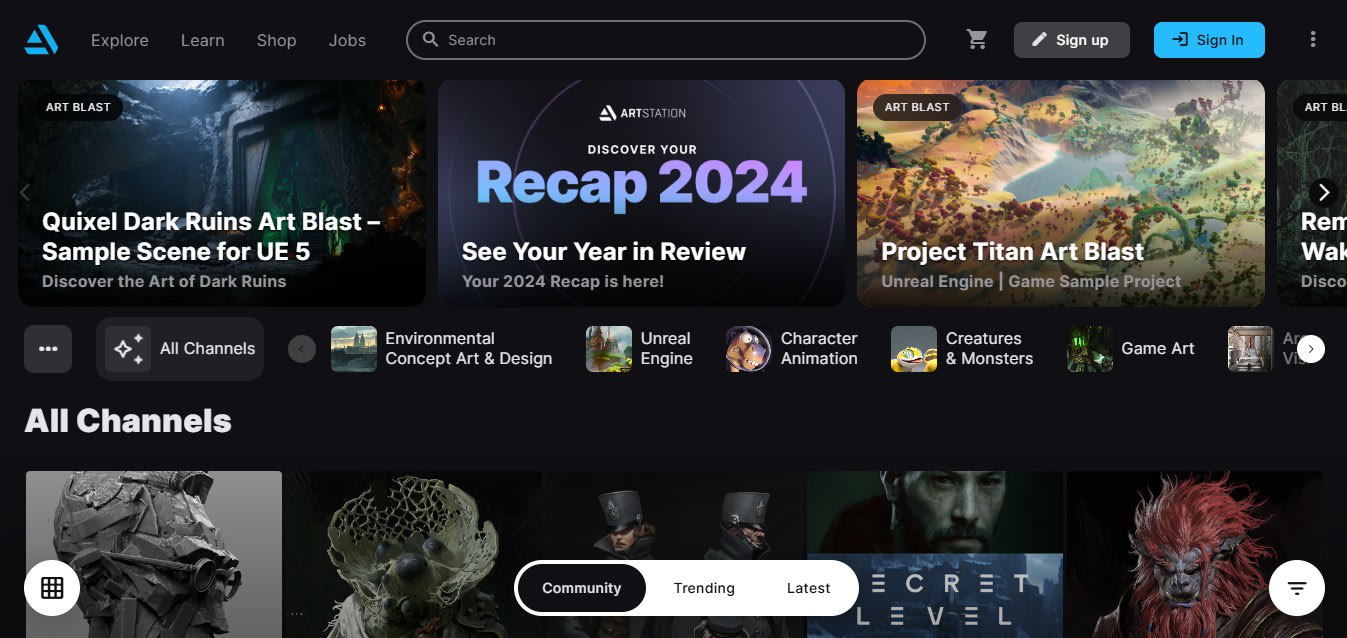The image size is (1347, 638).
Task: Select the Community tab
Action: tap(582, 588)
